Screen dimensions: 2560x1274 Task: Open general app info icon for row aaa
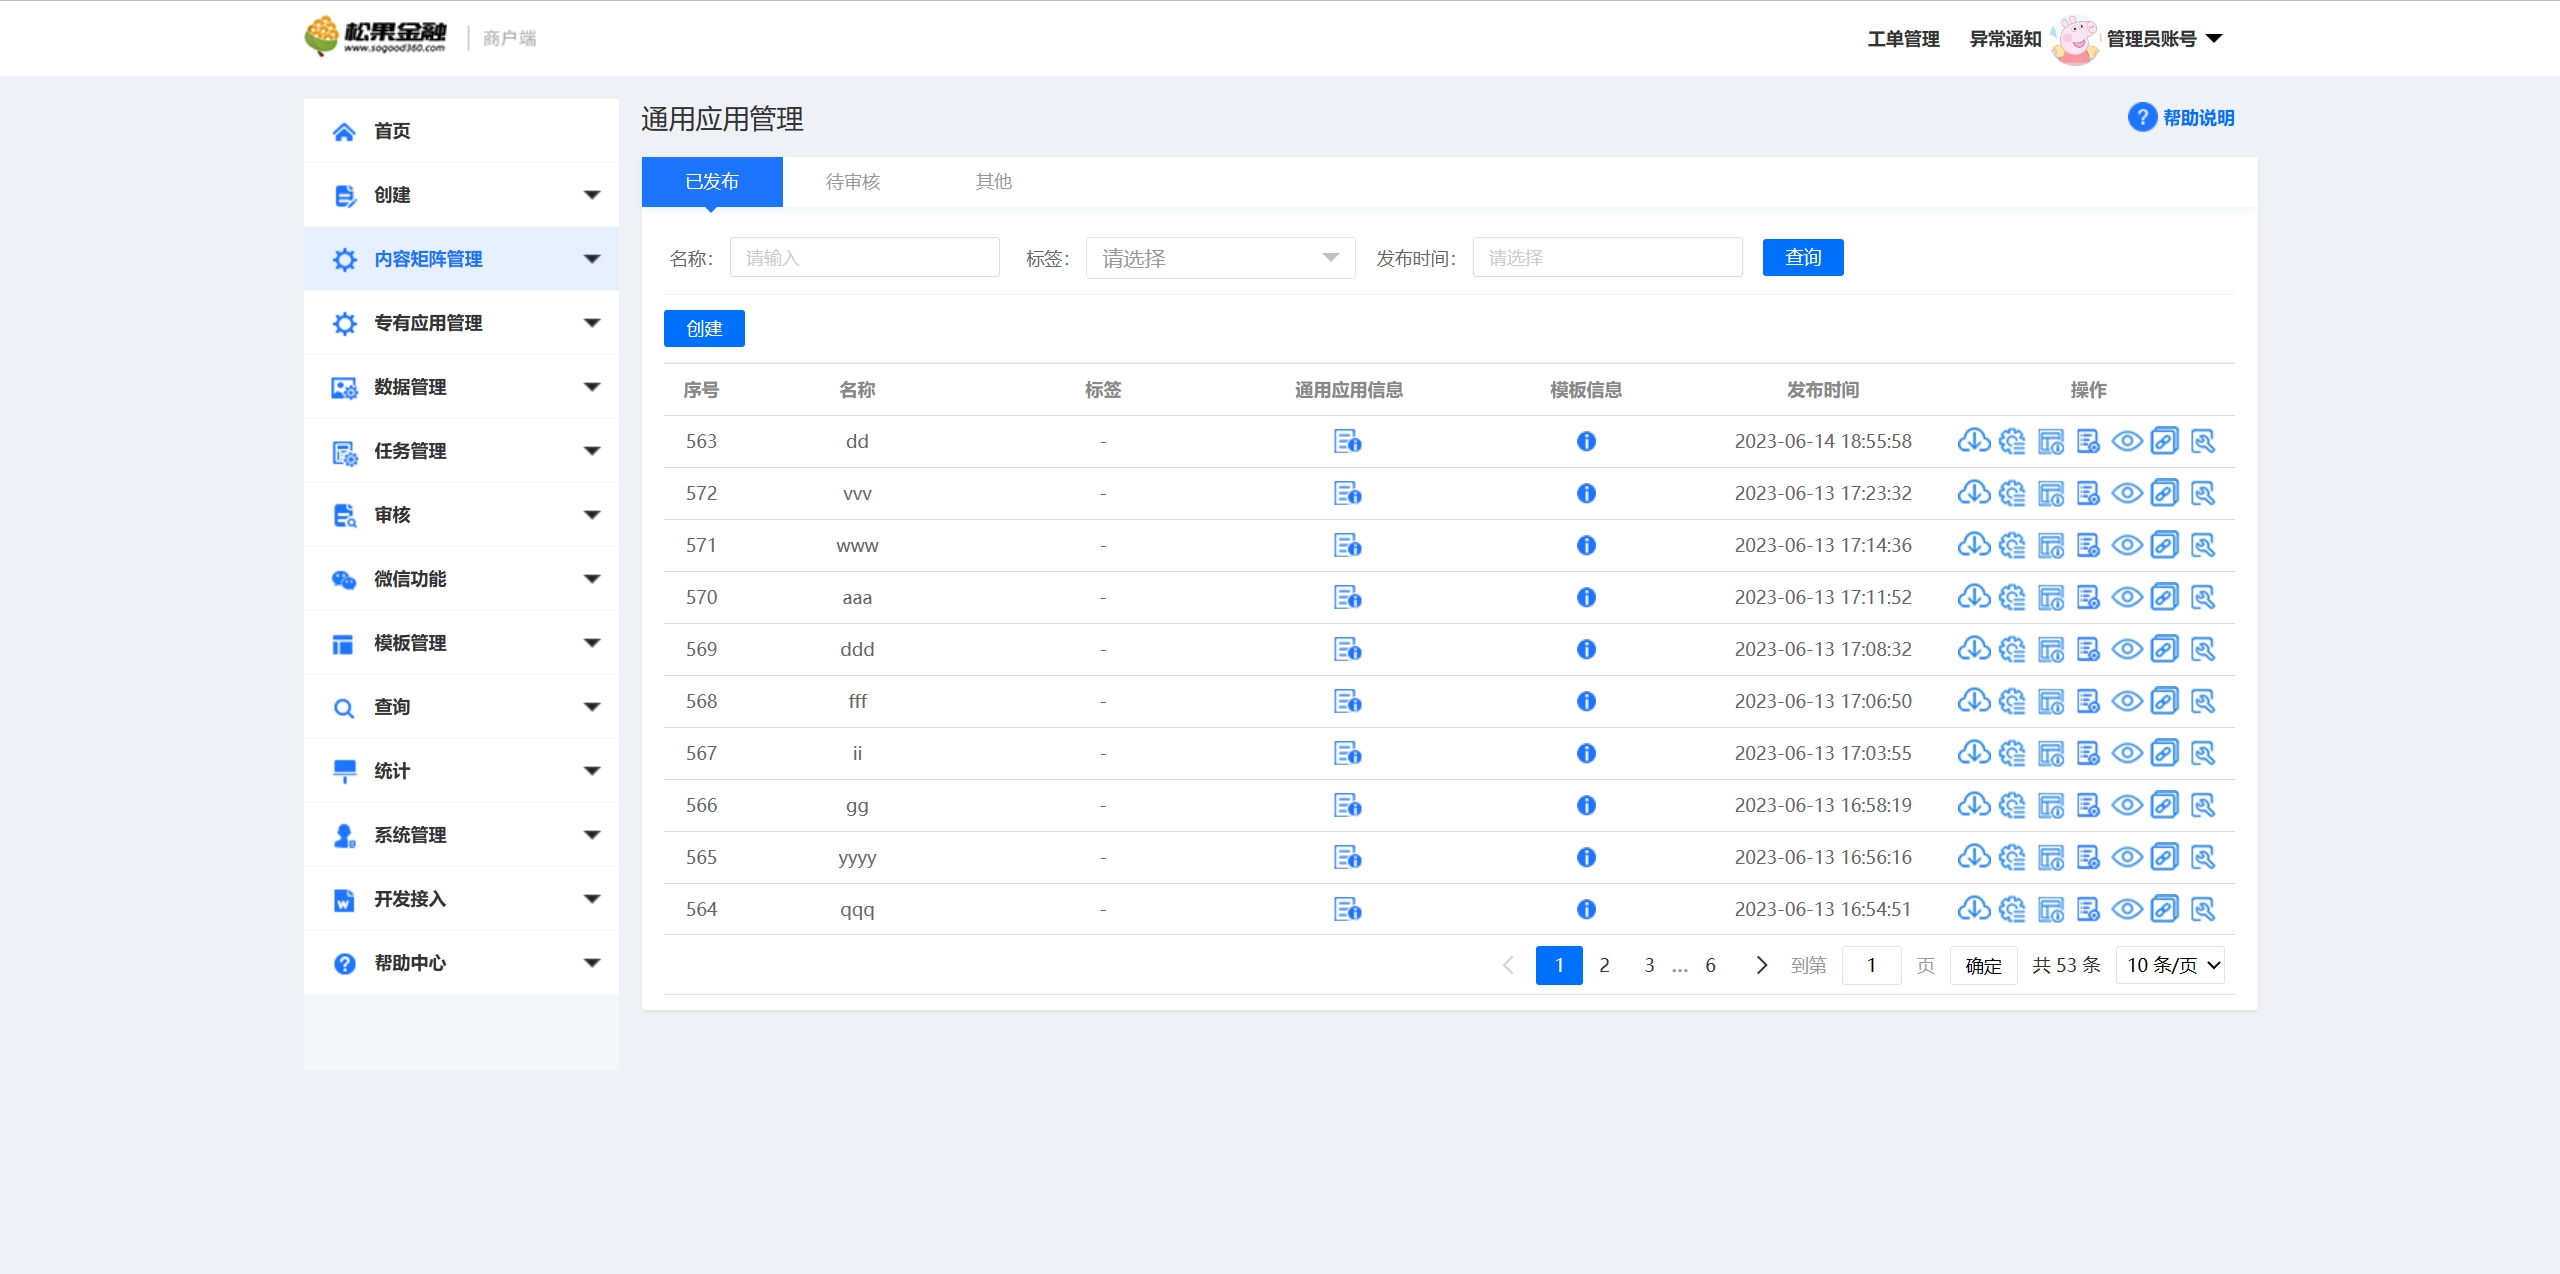point(1348,597)
